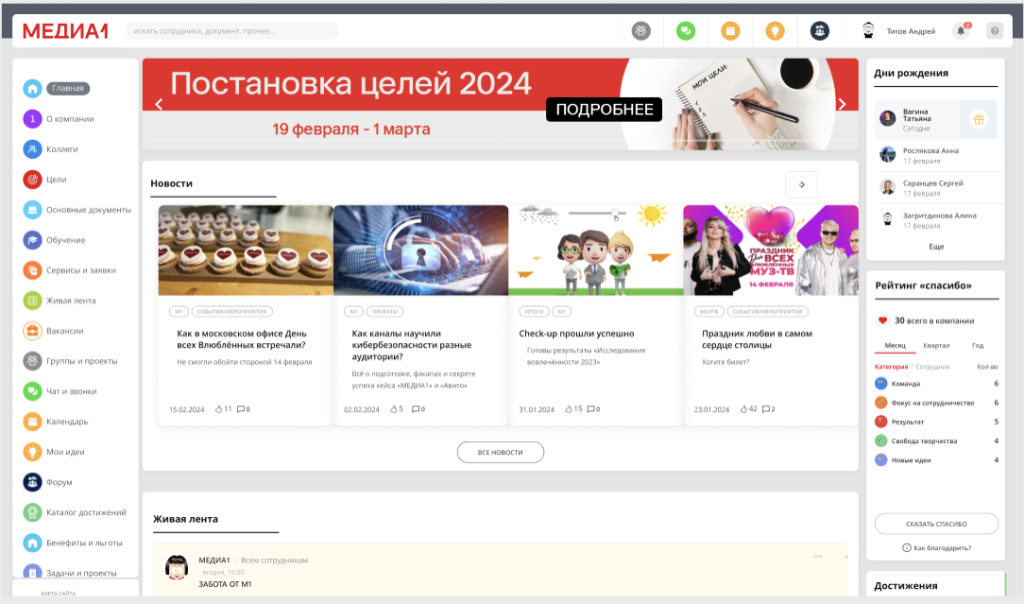Click the Форум icon in the sidebar

(33, 482)
